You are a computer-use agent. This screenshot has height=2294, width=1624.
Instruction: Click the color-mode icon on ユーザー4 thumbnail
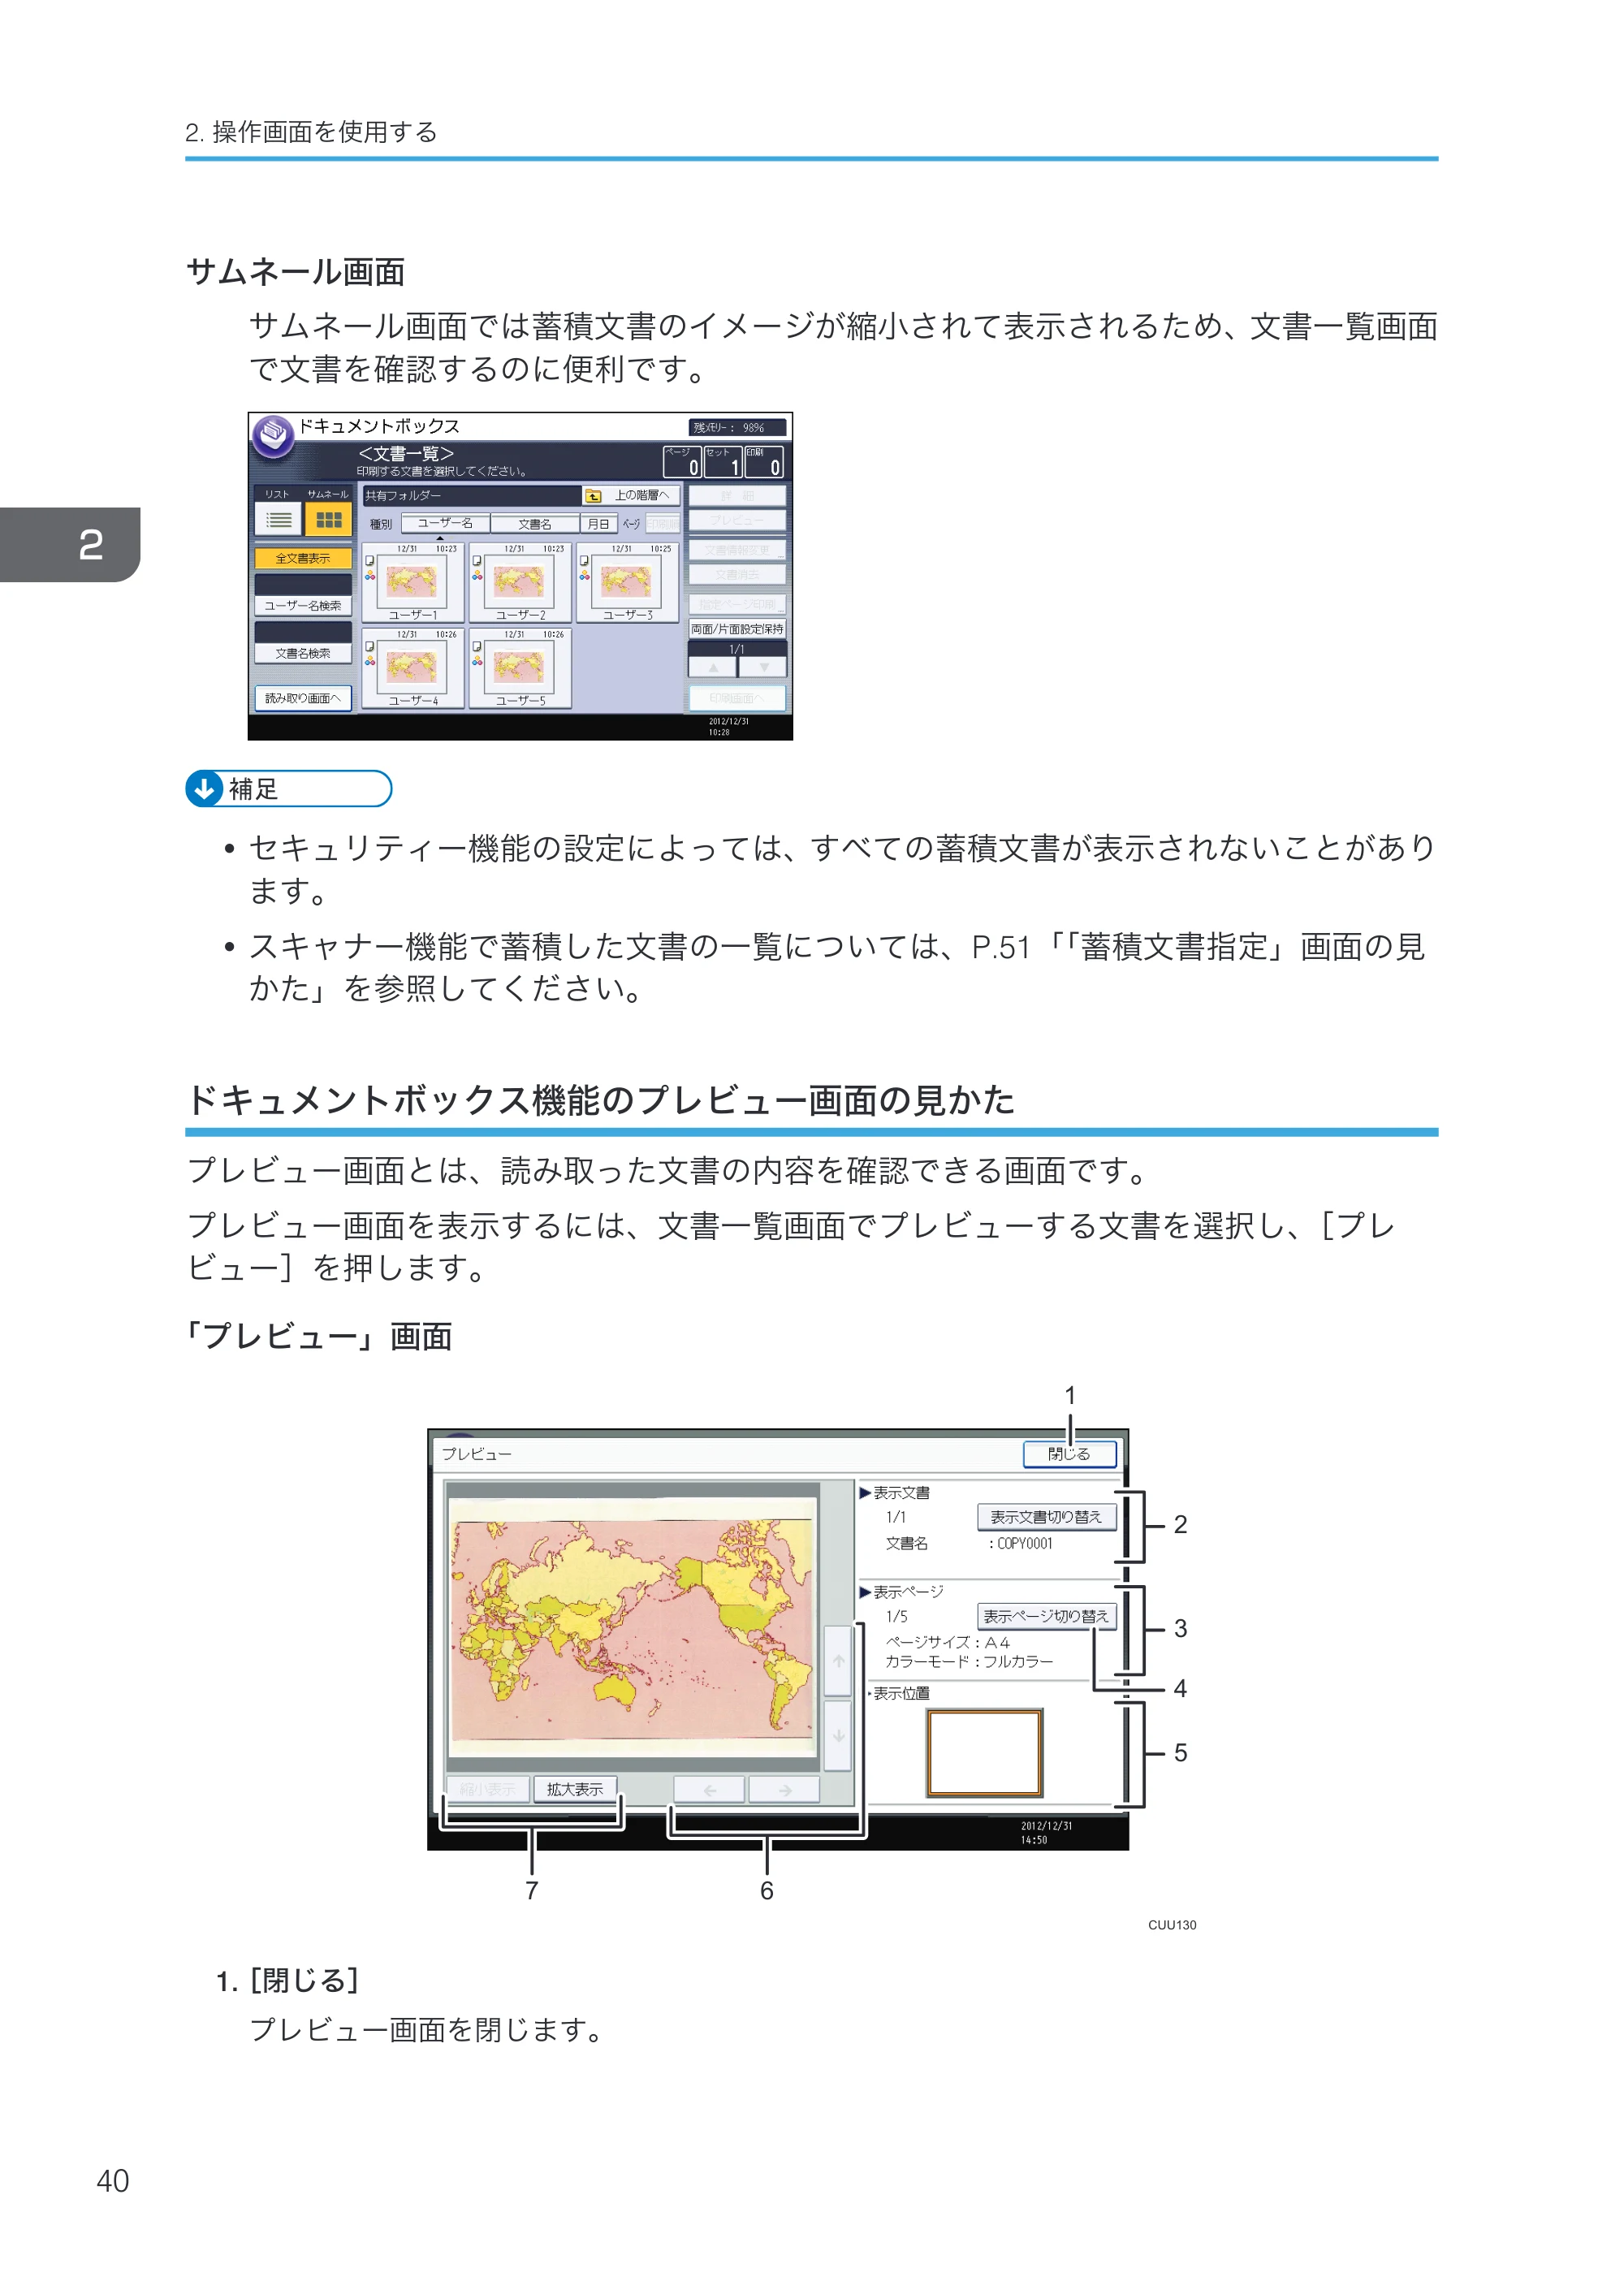point(370,661)
